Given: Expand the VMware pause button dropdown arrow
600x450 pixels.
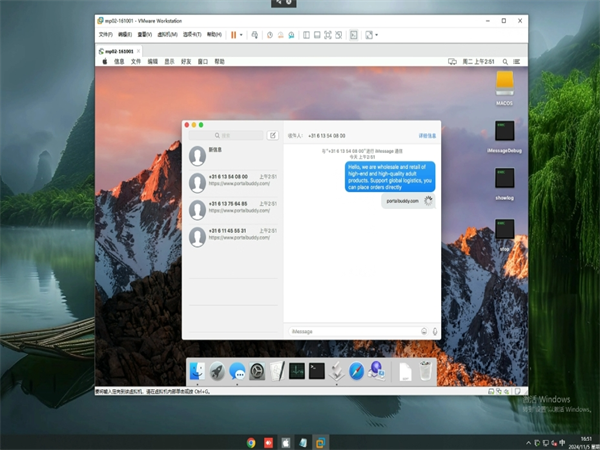Looking at the screenshot, I should click(x=241, y=34).
